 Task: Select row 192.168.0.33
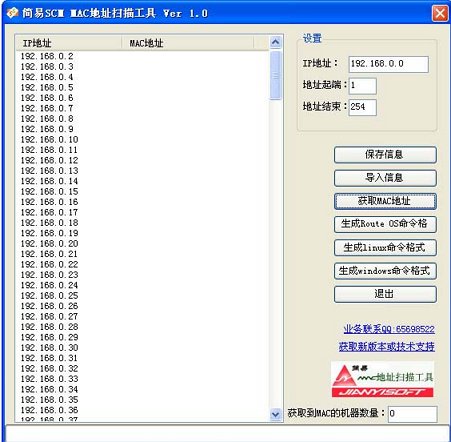coord(142,379)
